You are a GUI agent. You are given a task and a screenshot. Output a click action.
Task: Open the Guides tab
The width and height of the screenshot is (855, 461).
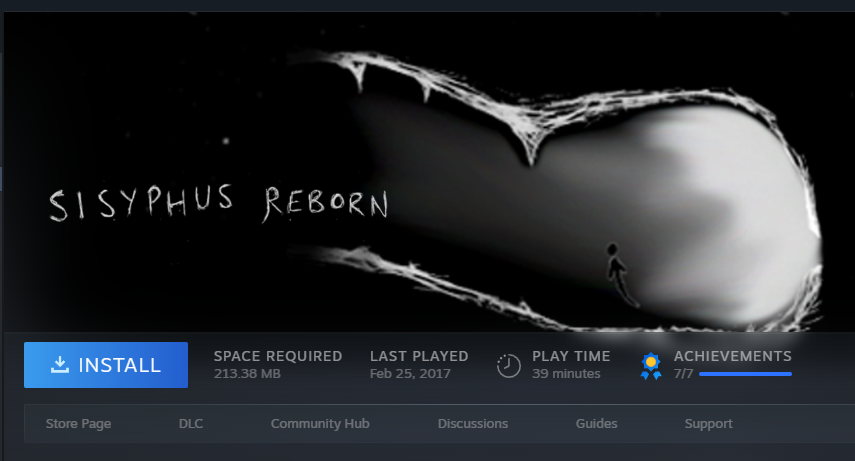(597, 423)
